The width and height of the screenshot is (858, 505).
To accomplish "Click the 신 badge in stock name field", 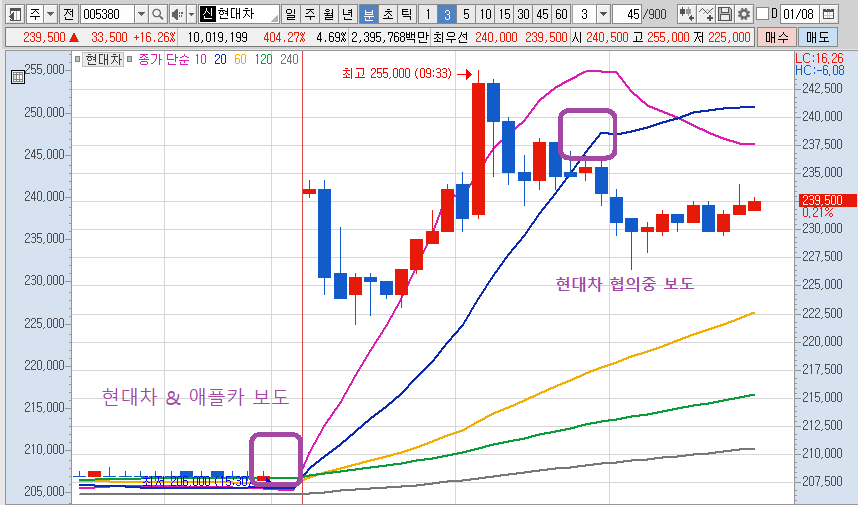I will click(207, 14).
